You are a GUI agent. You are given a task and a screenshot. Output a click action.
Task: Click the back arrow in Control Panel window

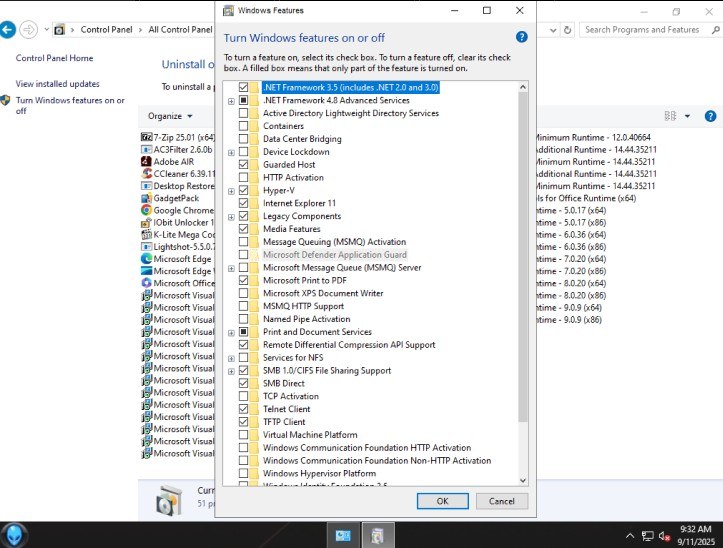point(7,30)
